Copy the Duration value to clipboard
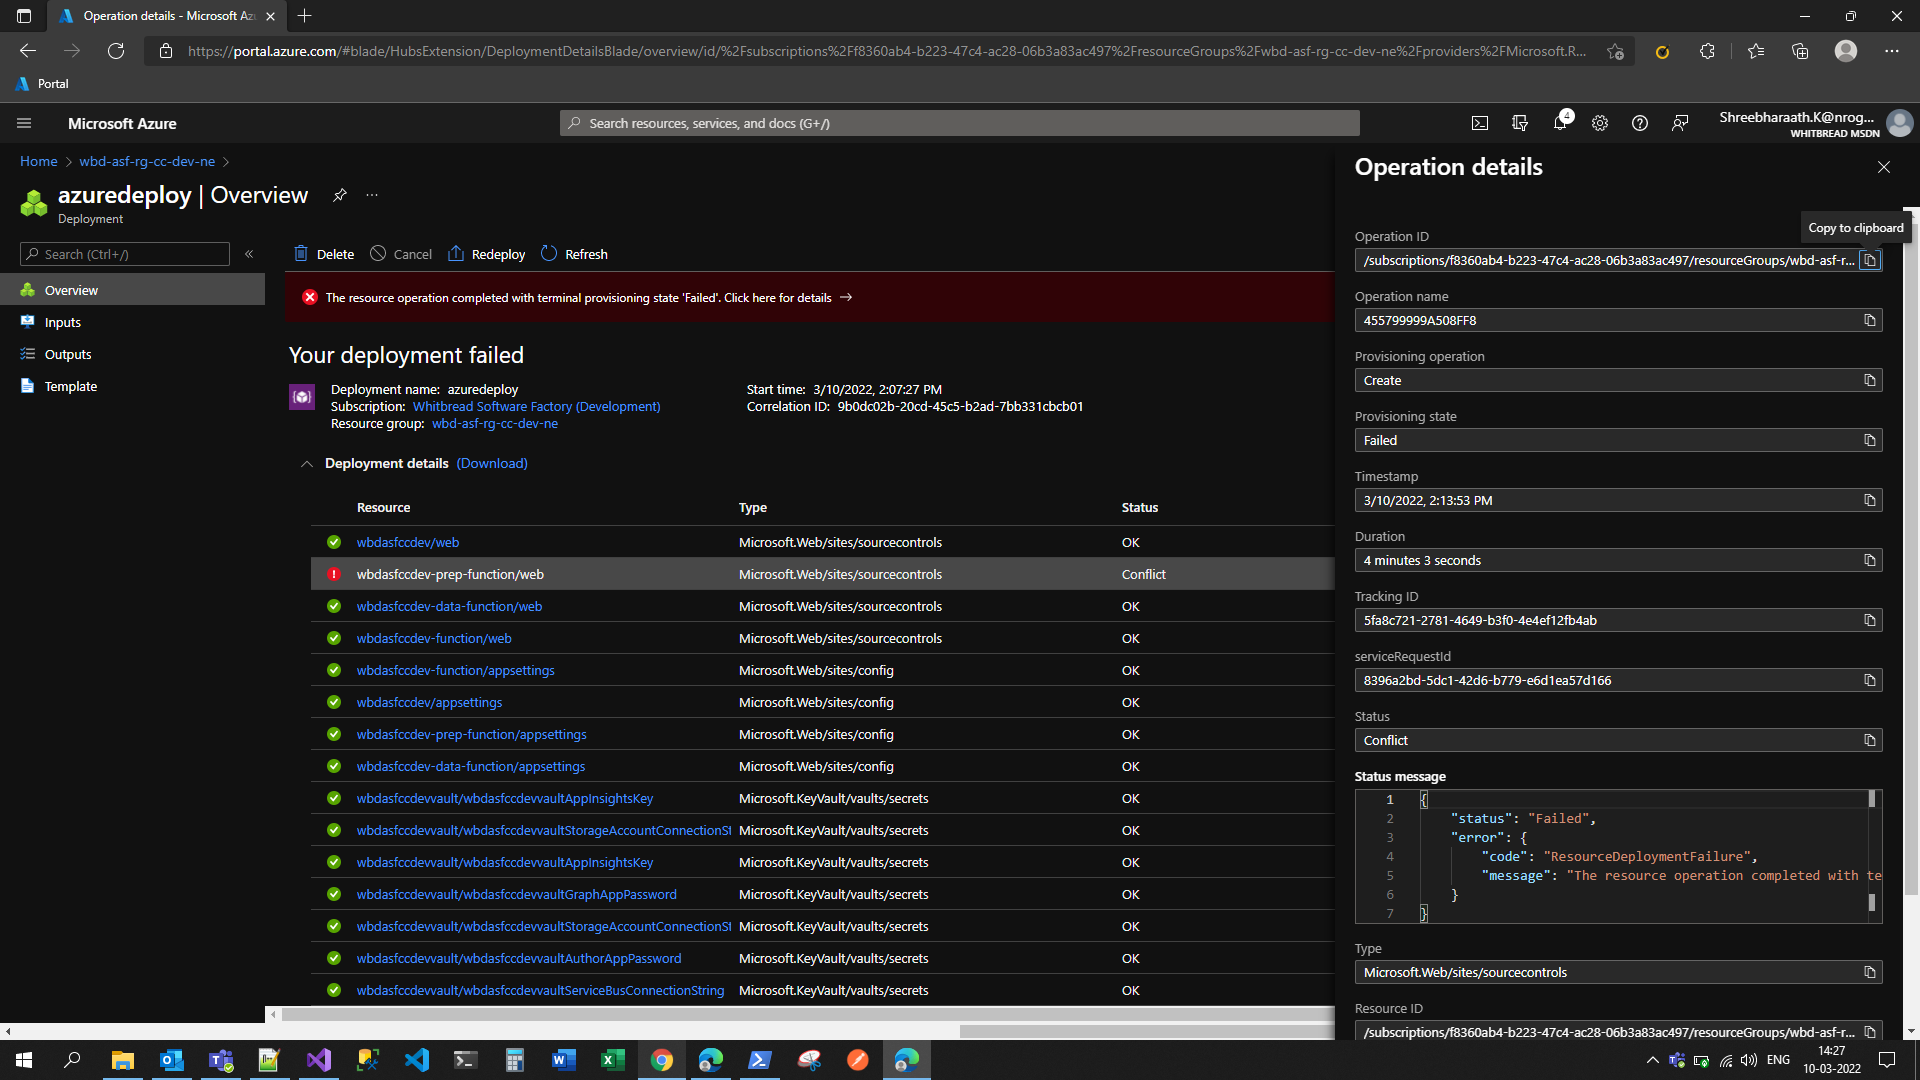Viewport: 1920px width, 1080px height. click(1870, 560)
